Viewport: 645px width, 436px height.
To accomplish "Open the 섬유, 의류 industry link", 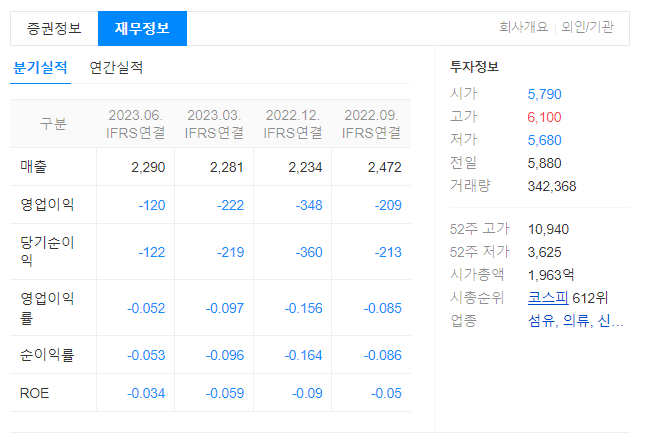I will pyautogui.click(x=576, y=321).
